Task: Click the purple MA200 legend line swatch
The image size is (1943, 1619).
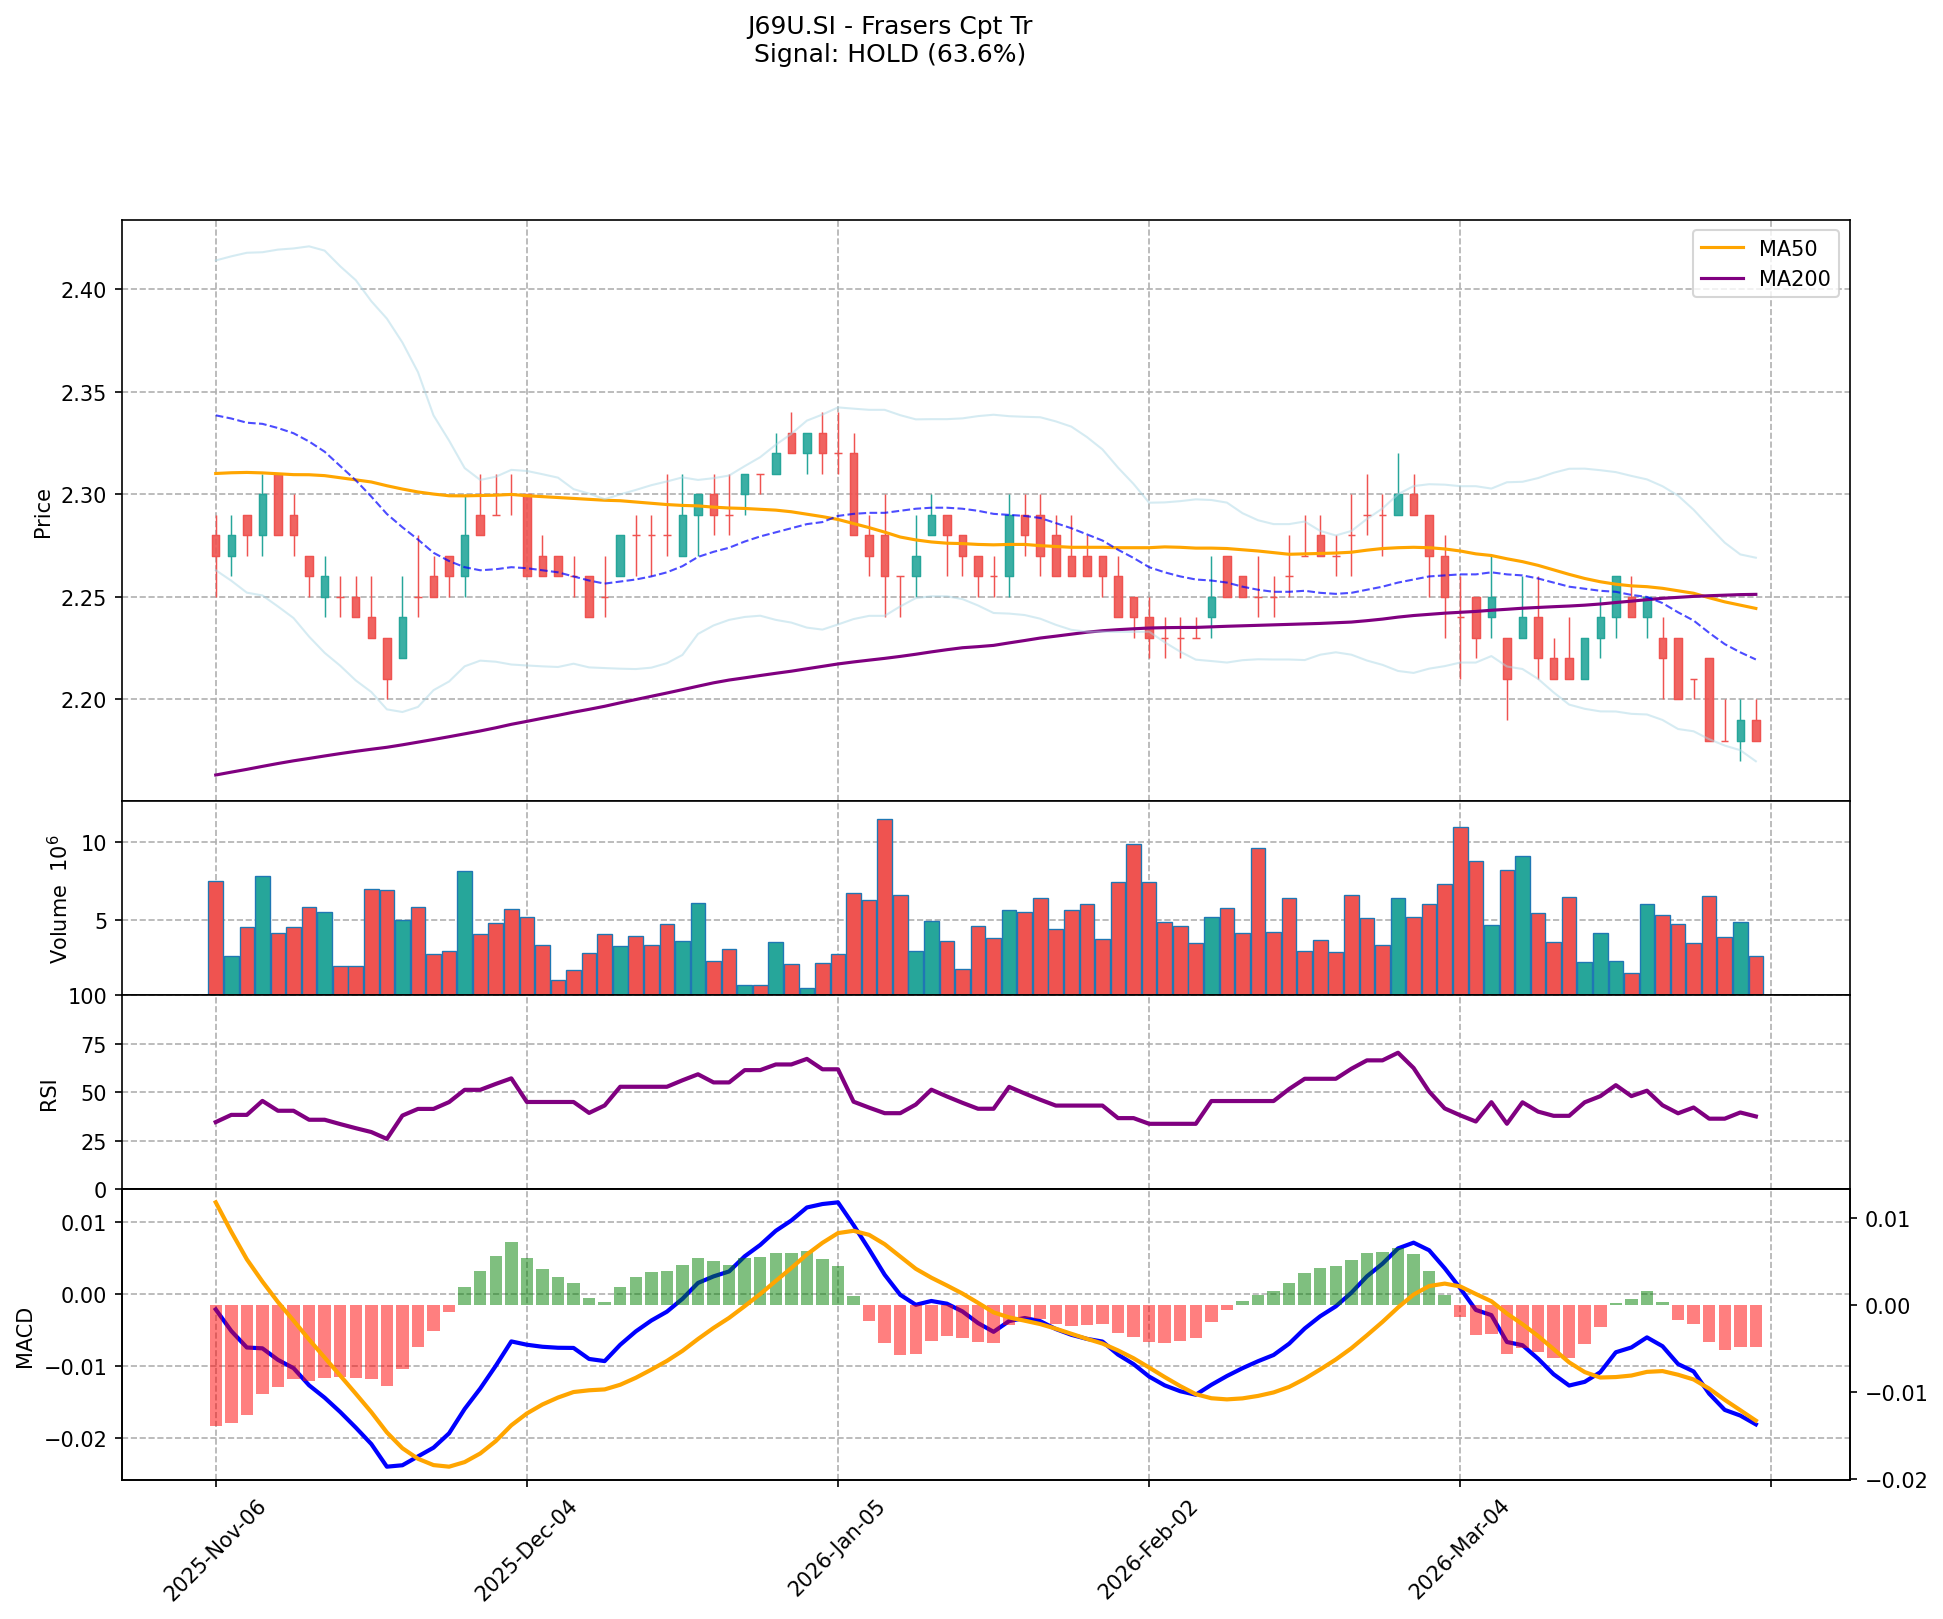Action: click(x=1722, y=279)
